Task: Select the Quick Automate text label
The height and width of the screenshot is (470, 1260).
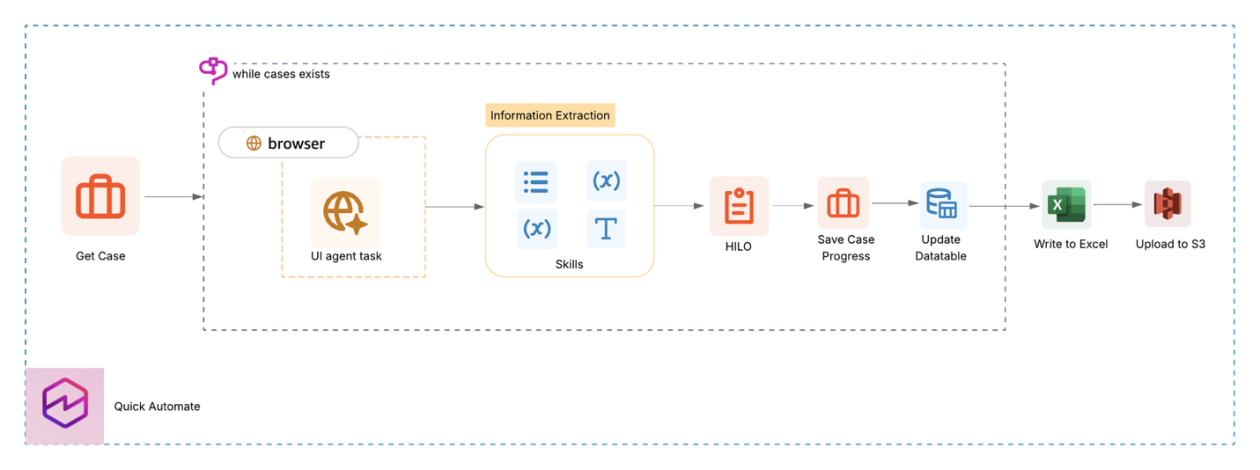Action: pos(157,406)
